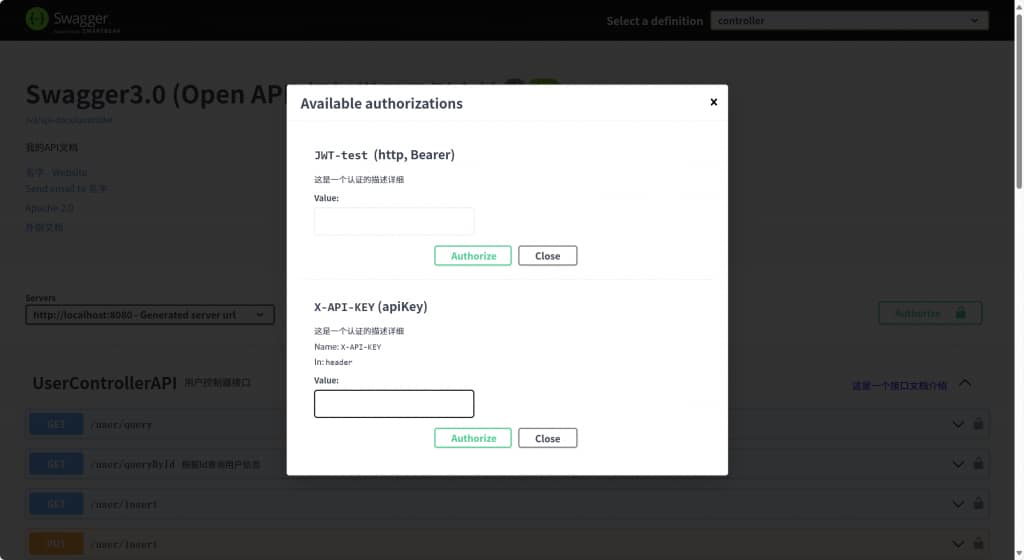Click lock icon on /user/query row
This screenshot has height=560, width=1024.
[978, 424]
